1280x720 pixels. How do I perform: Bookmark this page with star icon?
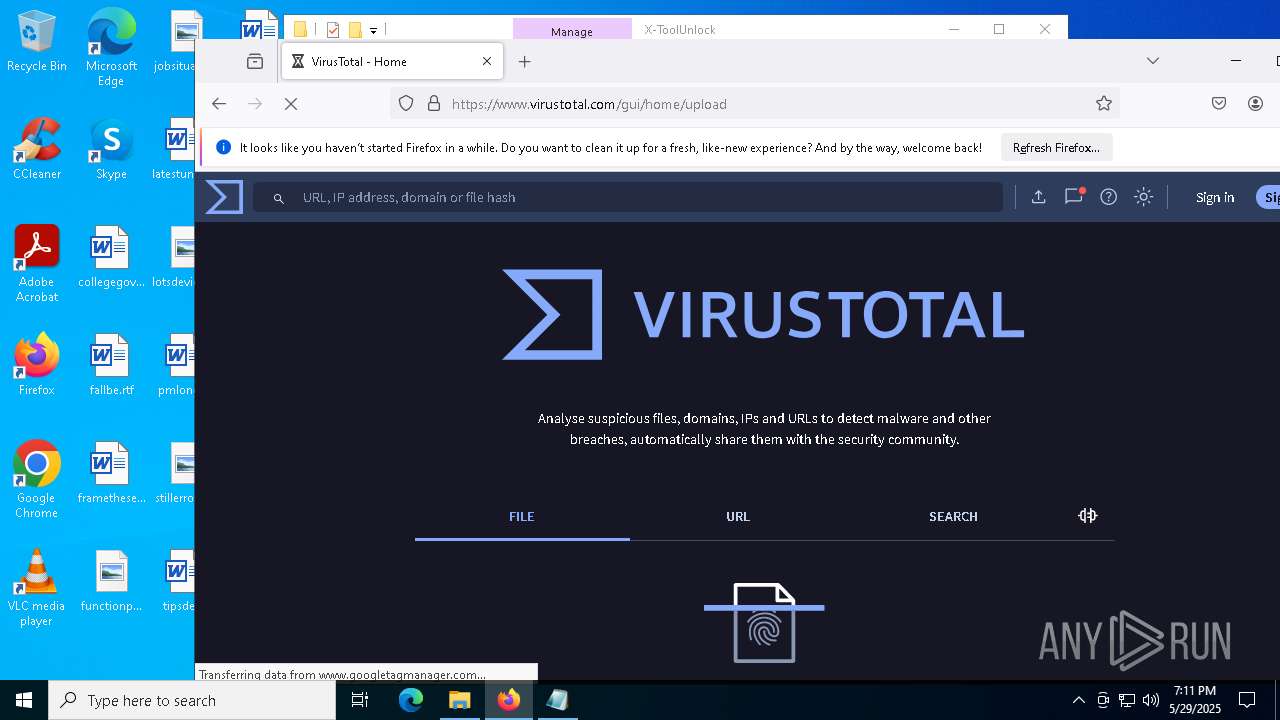(x=1104, y=103)
